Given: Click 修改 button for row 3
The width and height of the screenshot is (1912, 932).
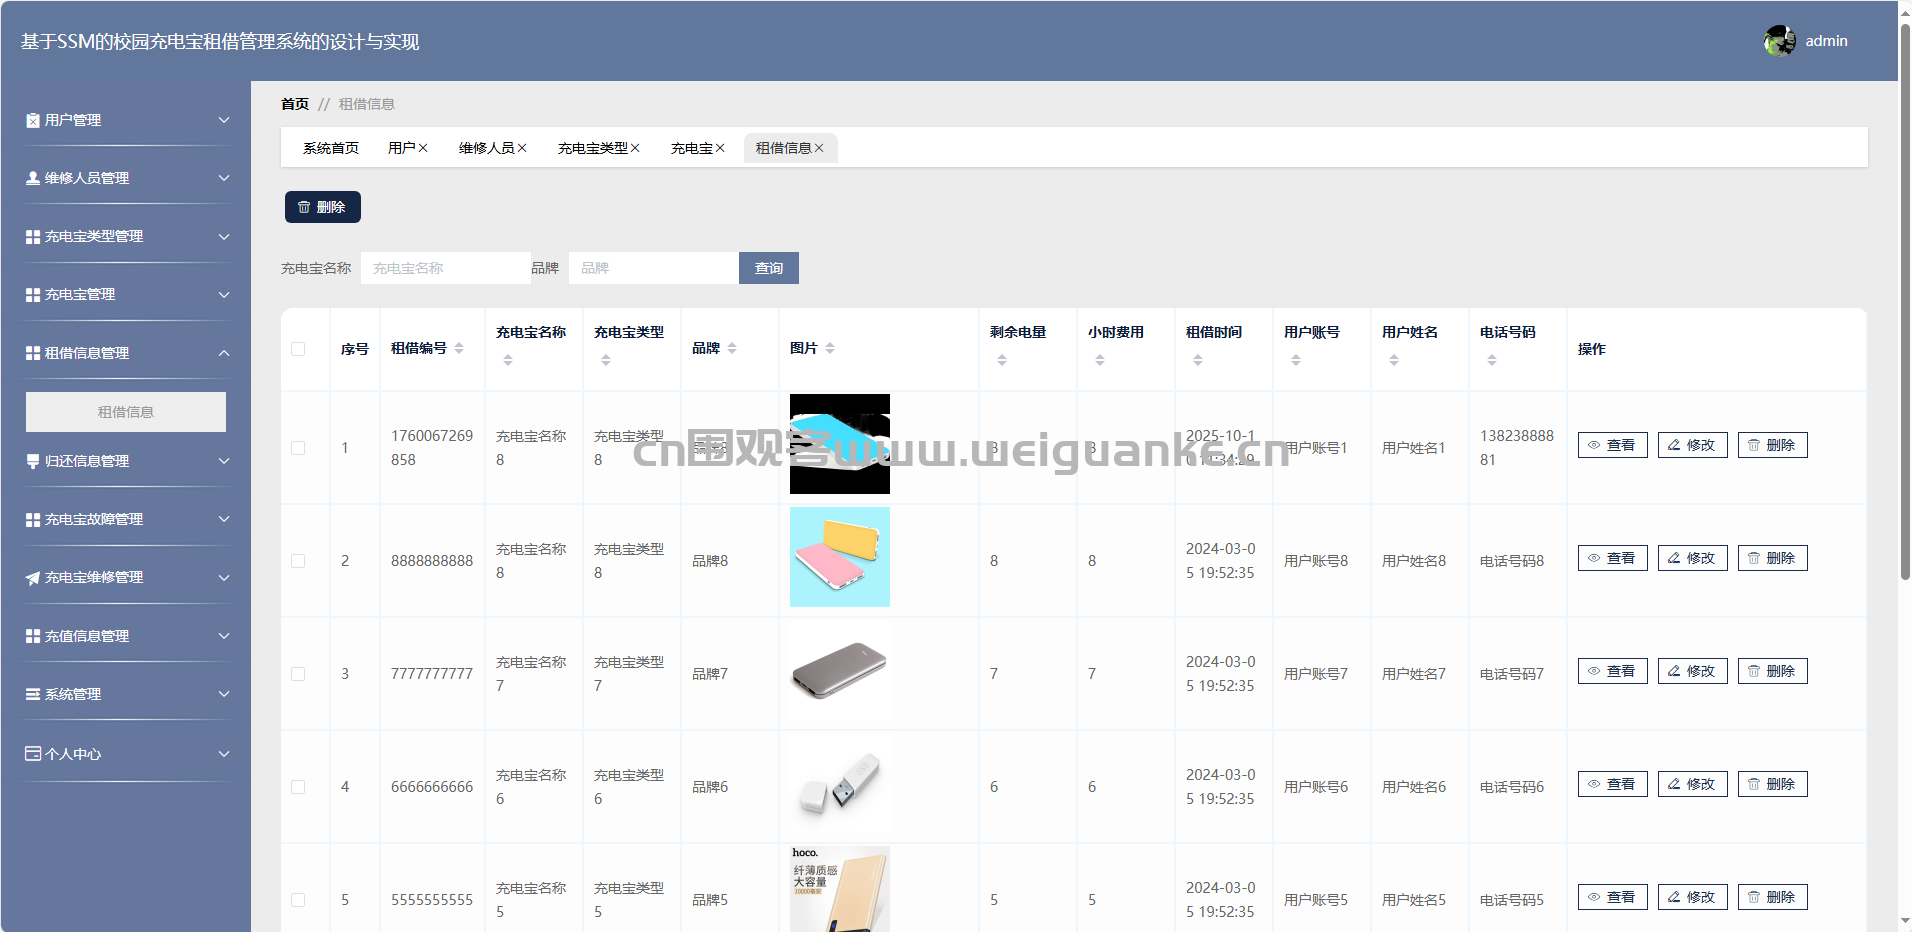Looking at the screenshot, I should pos(1692,671).
